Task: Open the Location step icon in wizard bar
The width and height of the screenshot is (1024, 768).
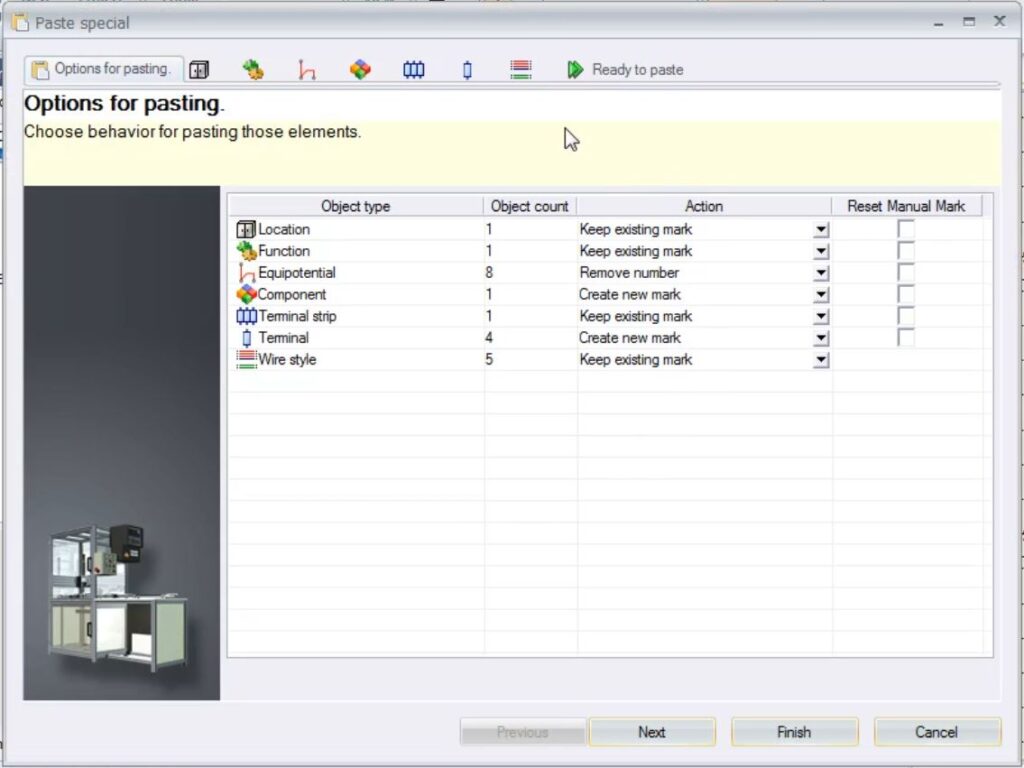Action: tap(199, 70)
